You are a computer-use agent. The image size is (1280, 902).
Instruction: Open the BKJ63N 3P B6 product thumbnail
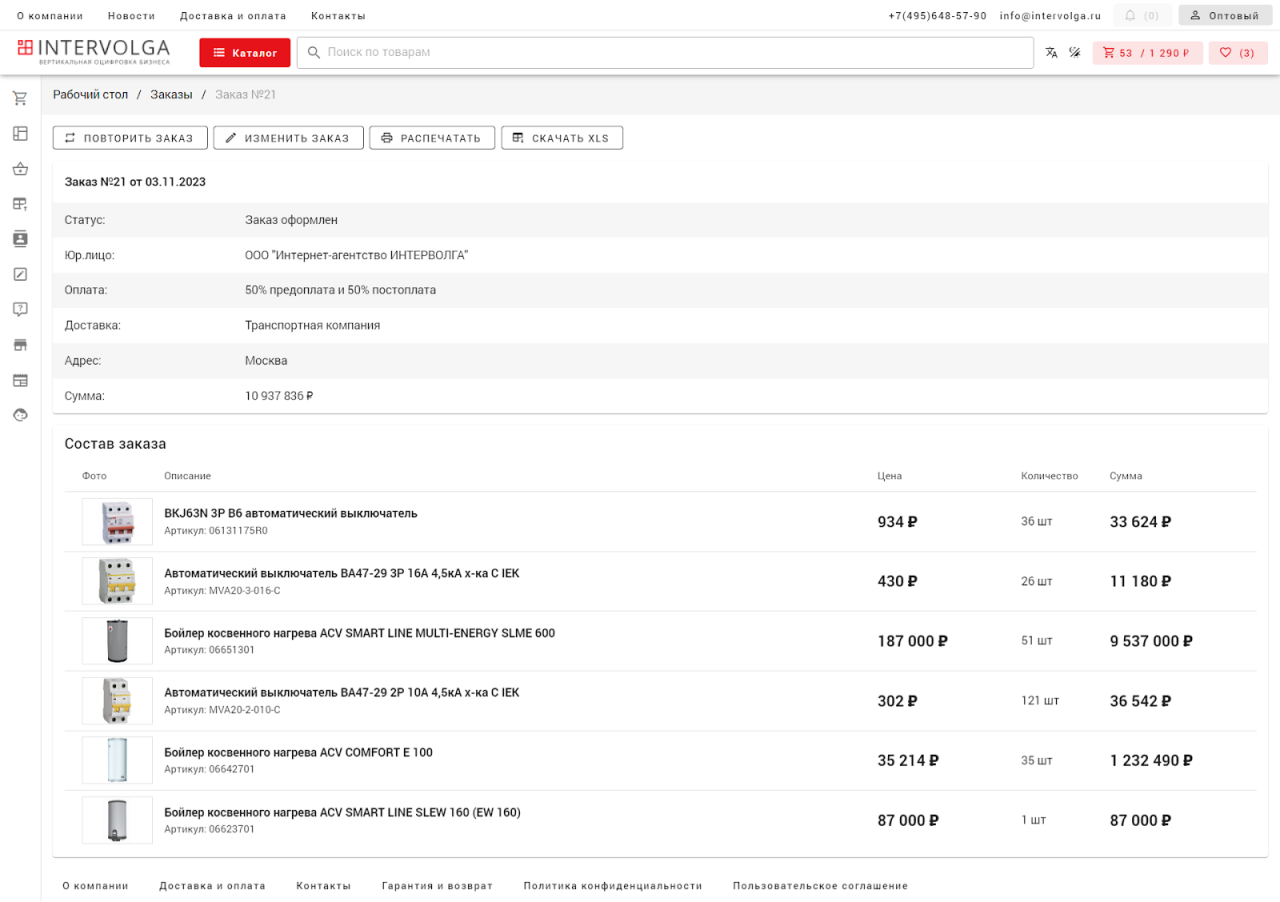pyautogui.click(x=117, y=522)
